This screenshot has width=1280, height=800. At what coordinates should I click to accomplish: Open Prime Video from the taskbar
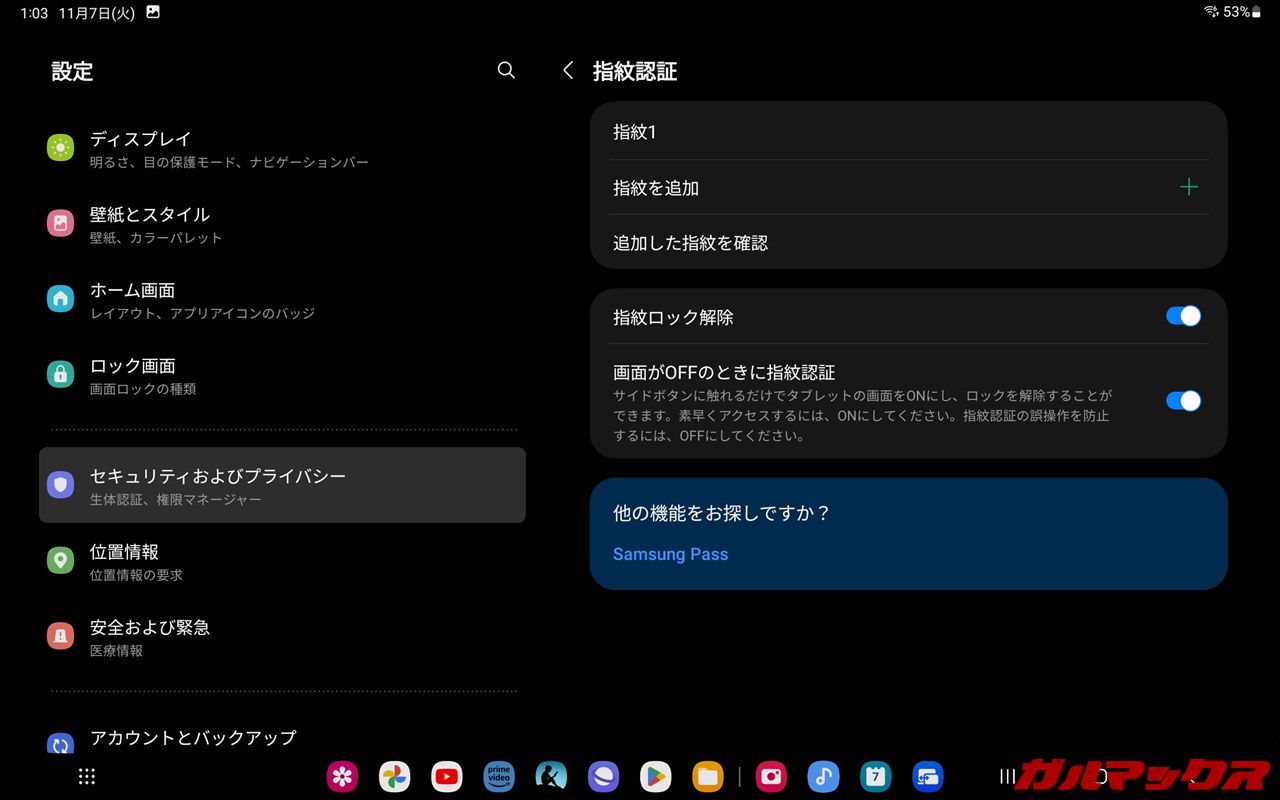tap(498, 776)
